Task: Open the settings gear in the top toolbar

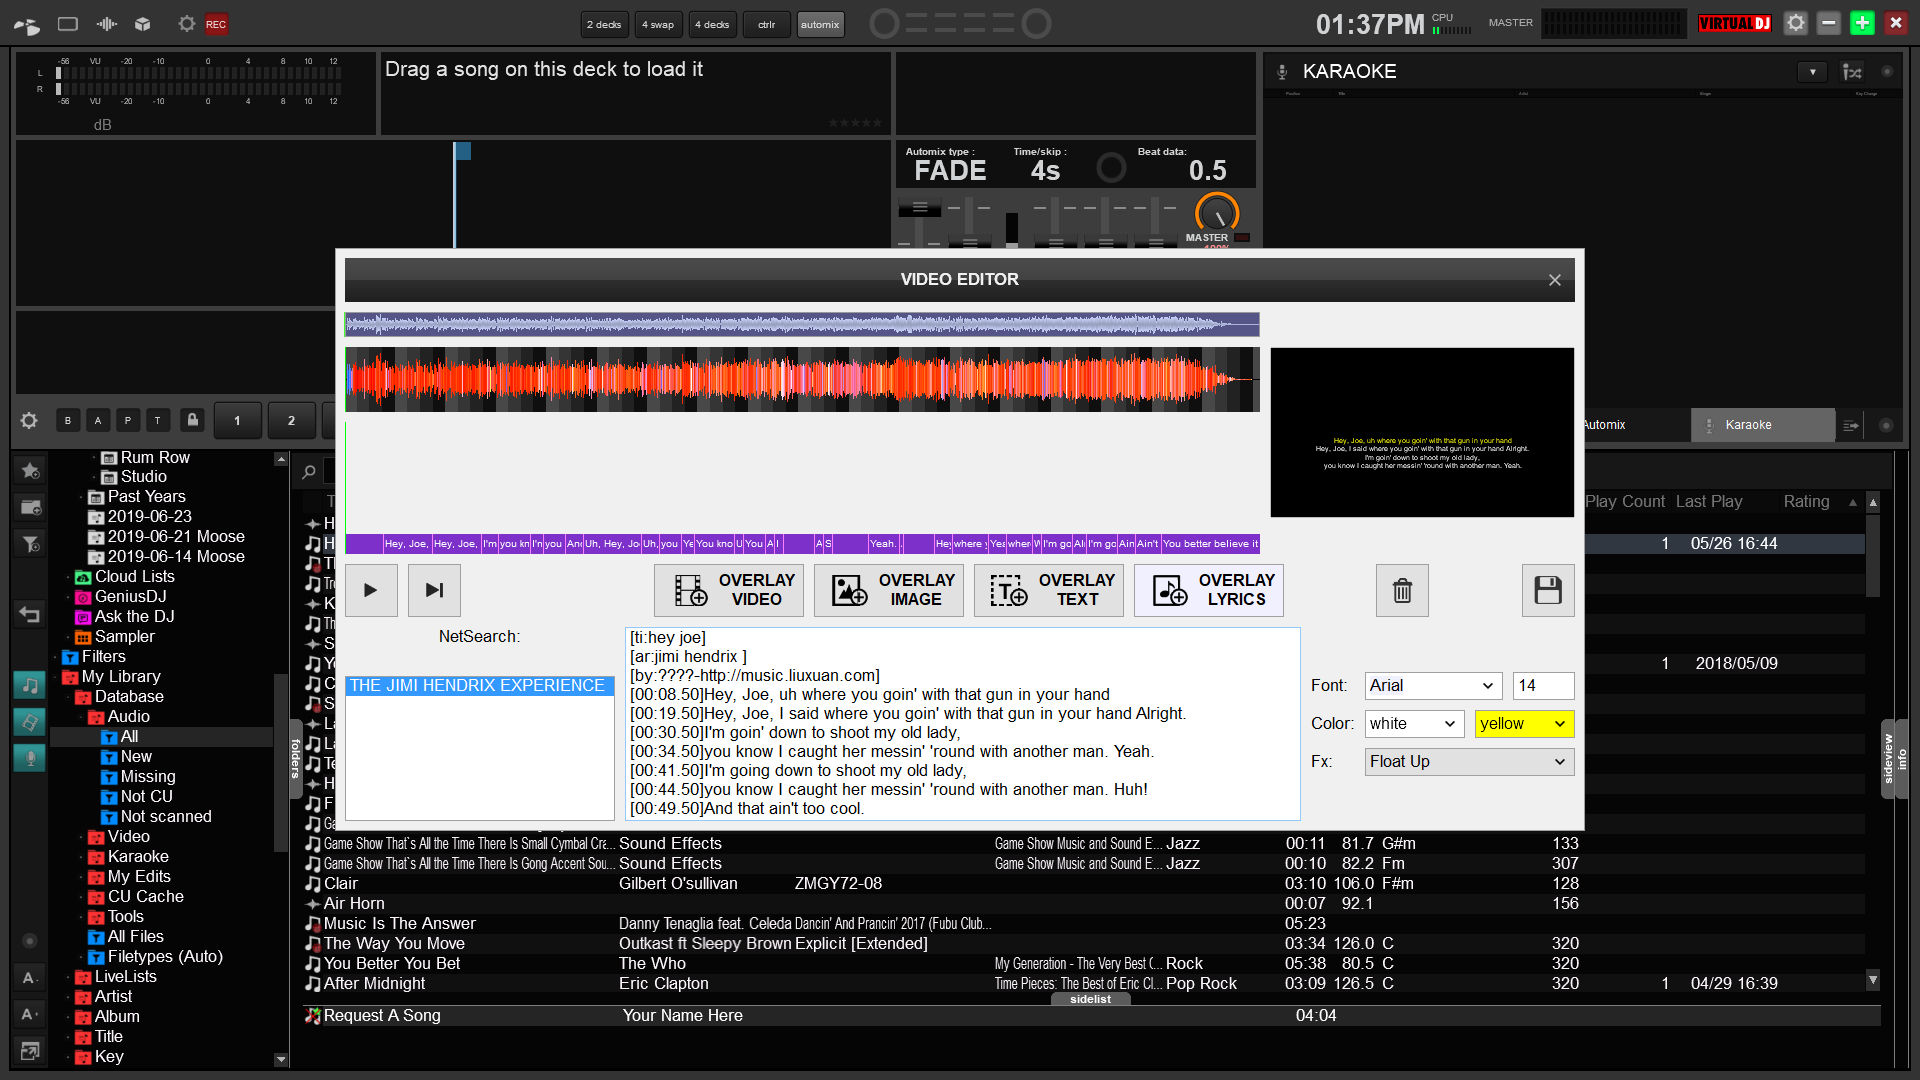Action: (186, 24)
